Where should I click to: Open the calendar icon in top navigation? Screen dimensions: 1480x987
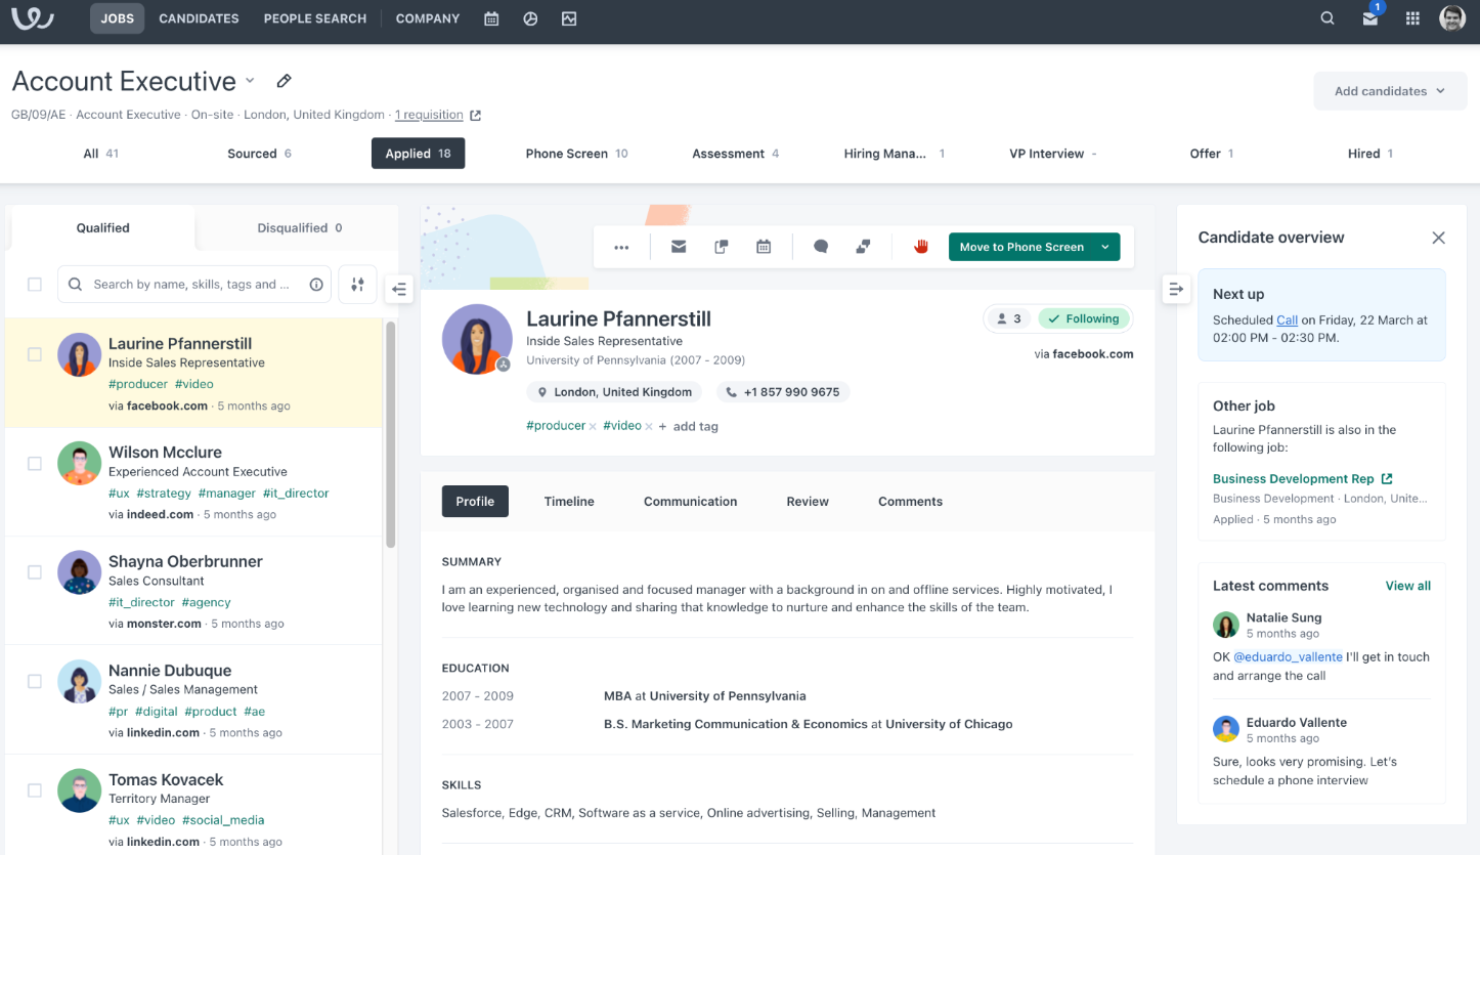491,18
